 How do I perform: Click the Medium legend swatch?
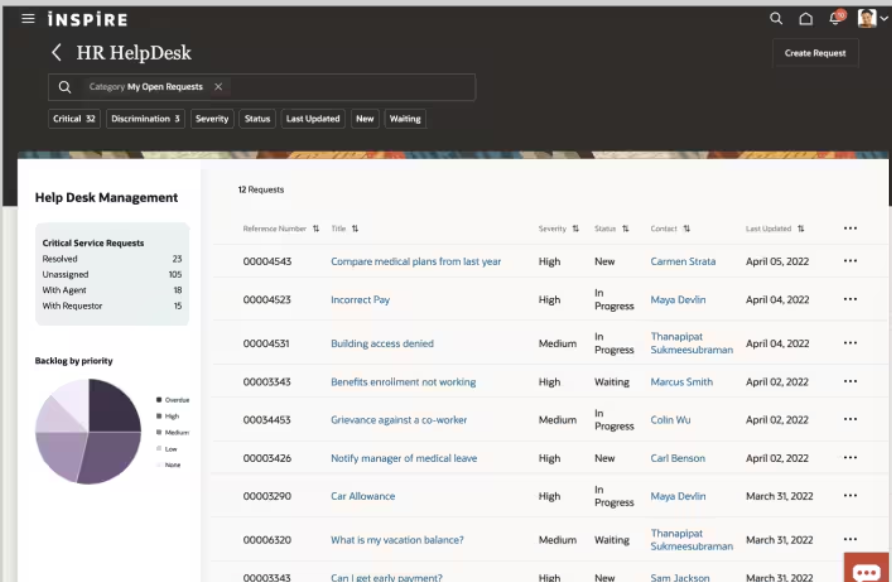coord(159,432)
